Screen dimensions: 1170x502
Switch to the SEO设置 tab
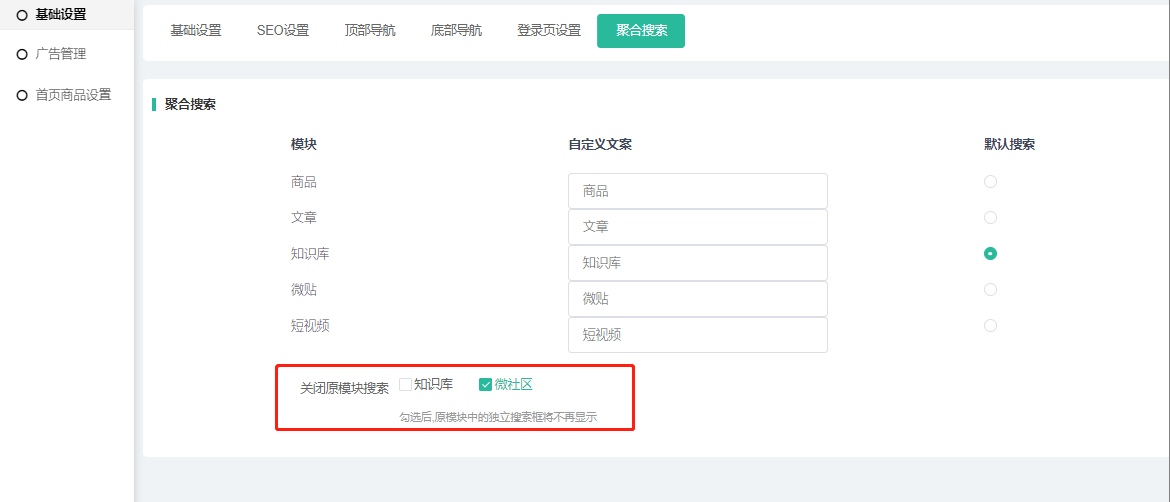283,30
